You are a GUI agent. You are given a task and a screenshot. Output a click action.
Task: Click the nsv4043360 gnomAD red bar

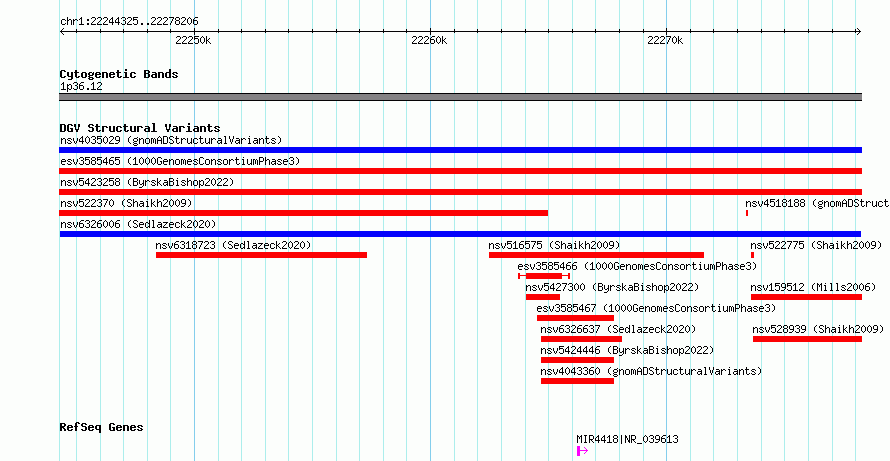pos(577,381)
